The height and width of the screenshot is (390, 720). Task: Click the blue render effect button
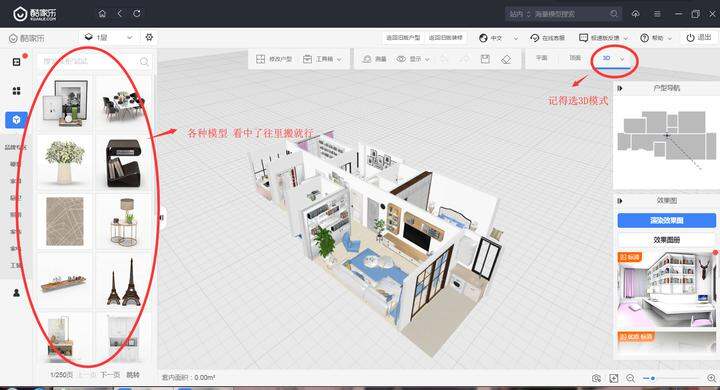(666, 220)
